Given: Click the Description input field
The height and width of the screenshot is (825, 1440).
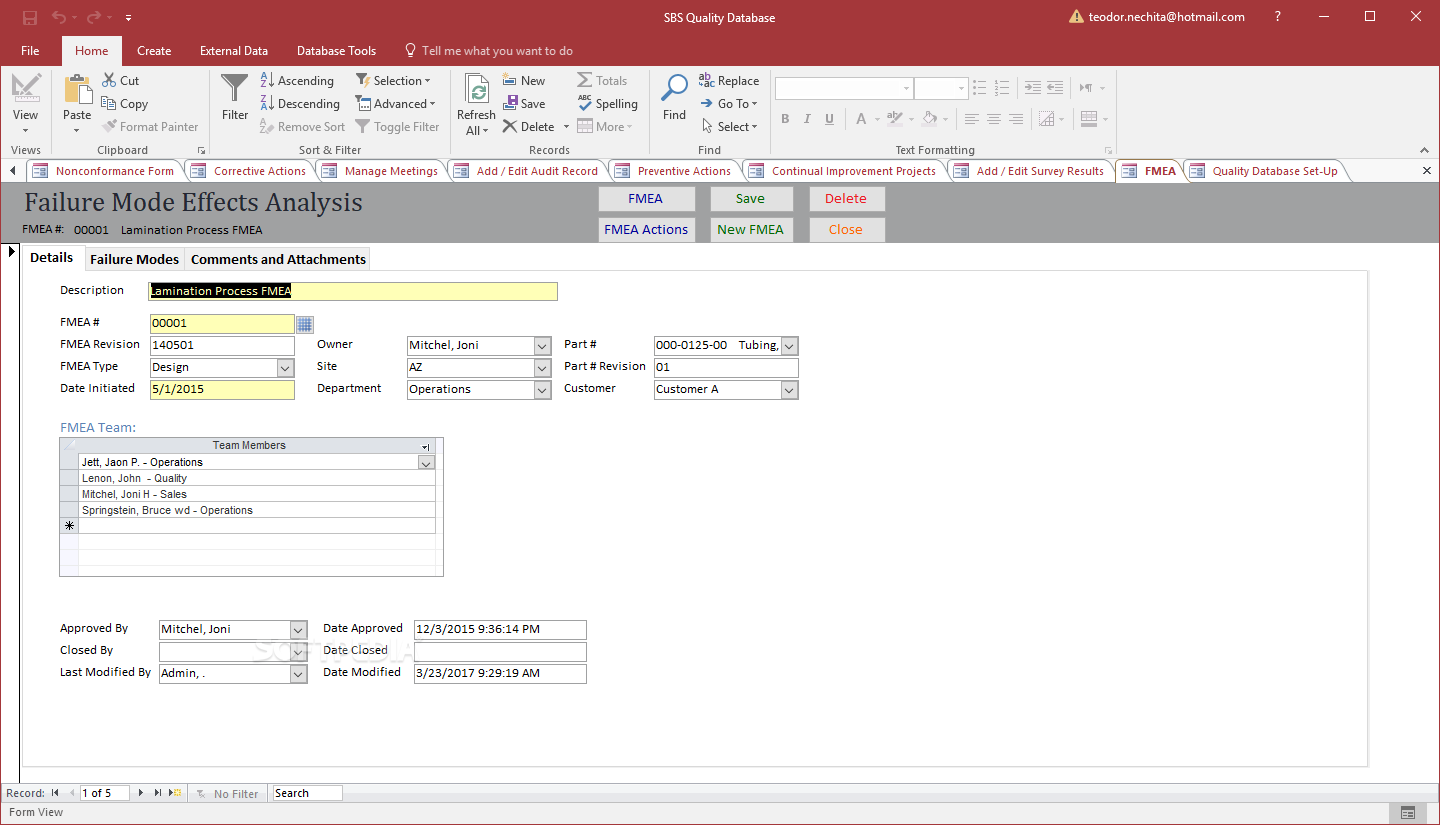Looking at the screenshot, I should click(x=353, y=292).
